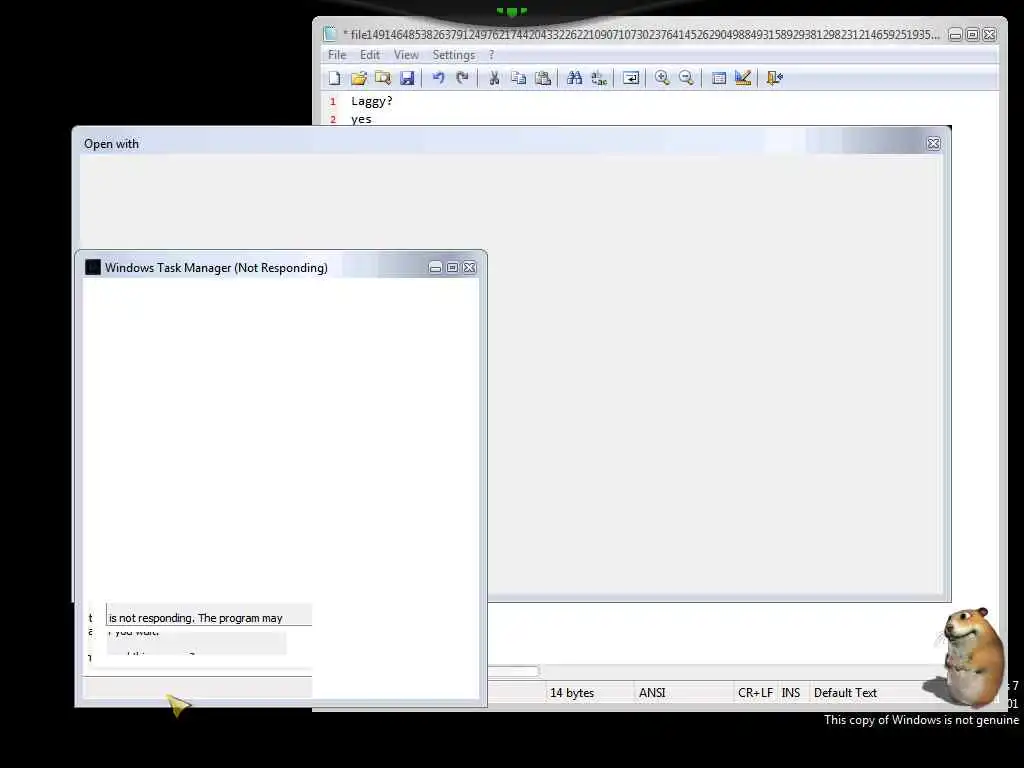Open the customize schemes icon
The image size is (1024, 768).
(743, 78)
